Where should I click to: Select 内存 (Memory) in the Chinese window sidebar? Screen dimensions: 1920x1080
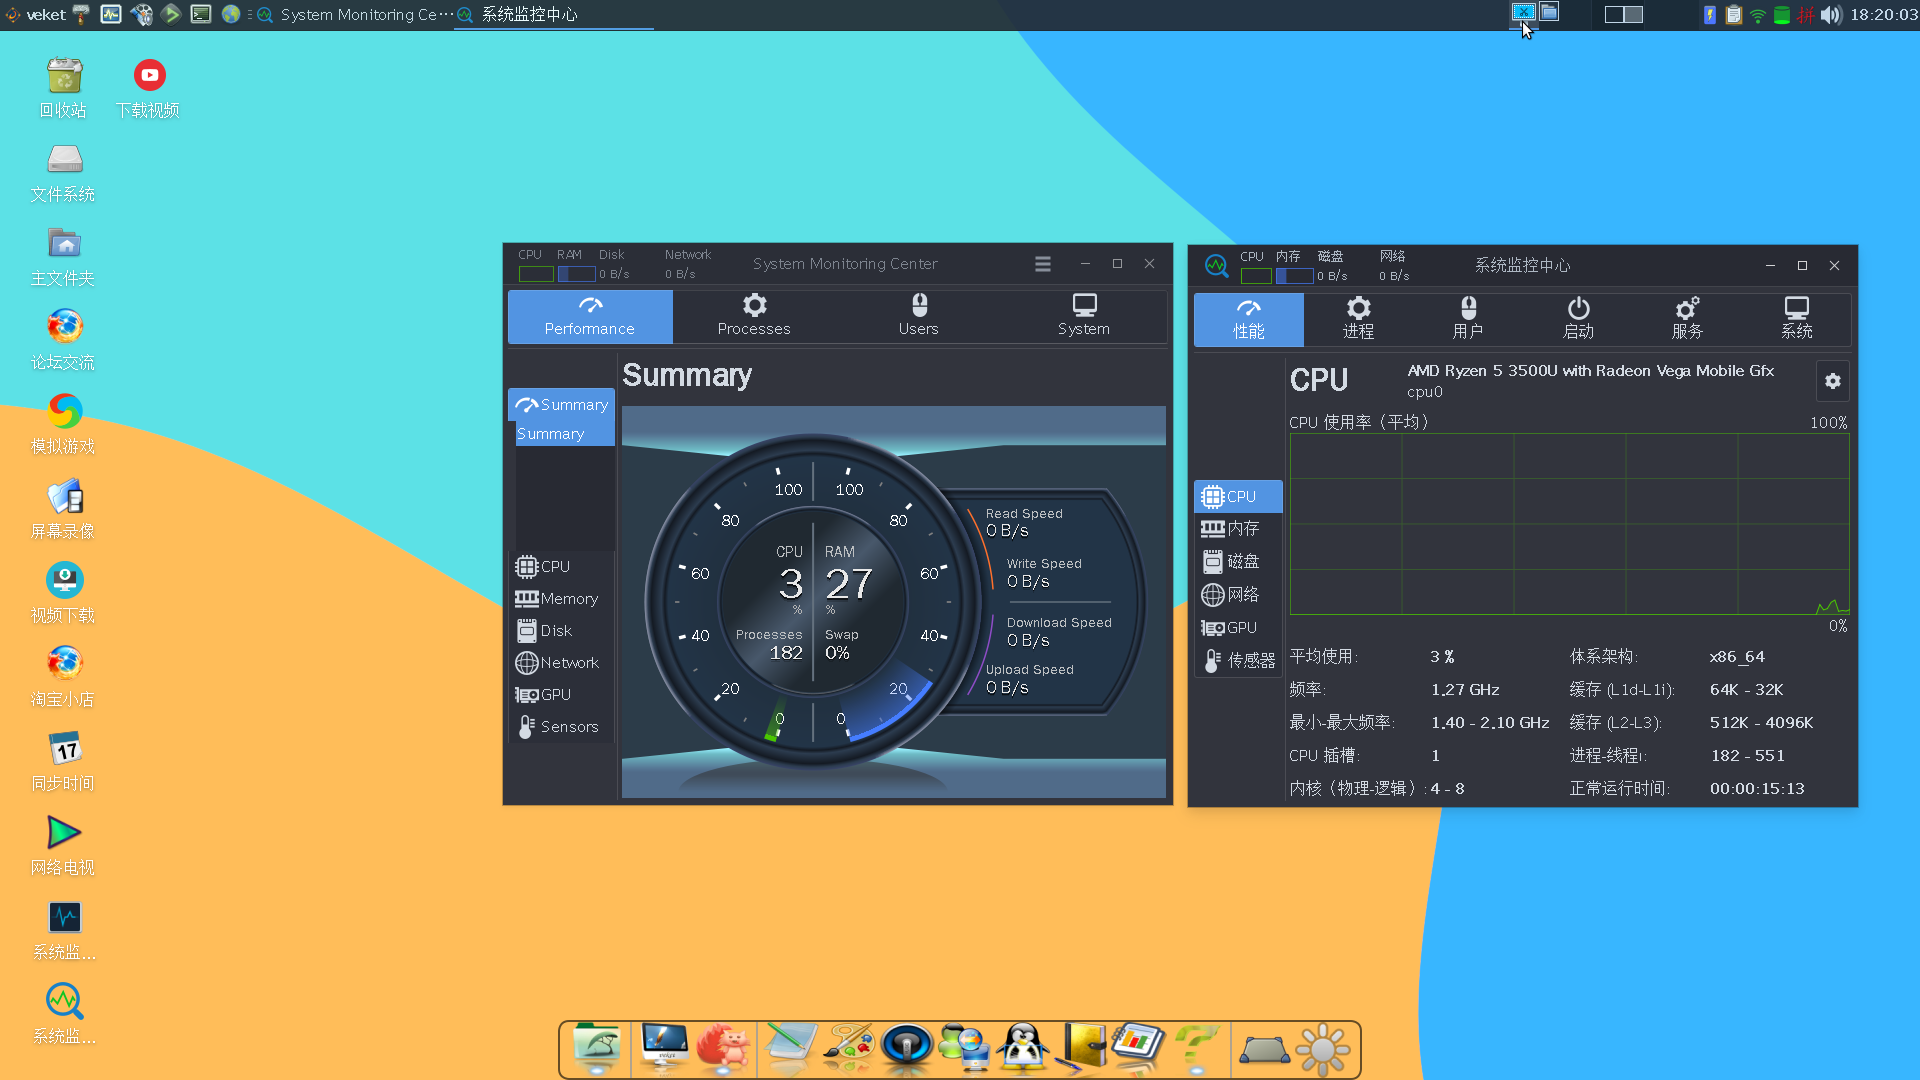point(1241,529)
